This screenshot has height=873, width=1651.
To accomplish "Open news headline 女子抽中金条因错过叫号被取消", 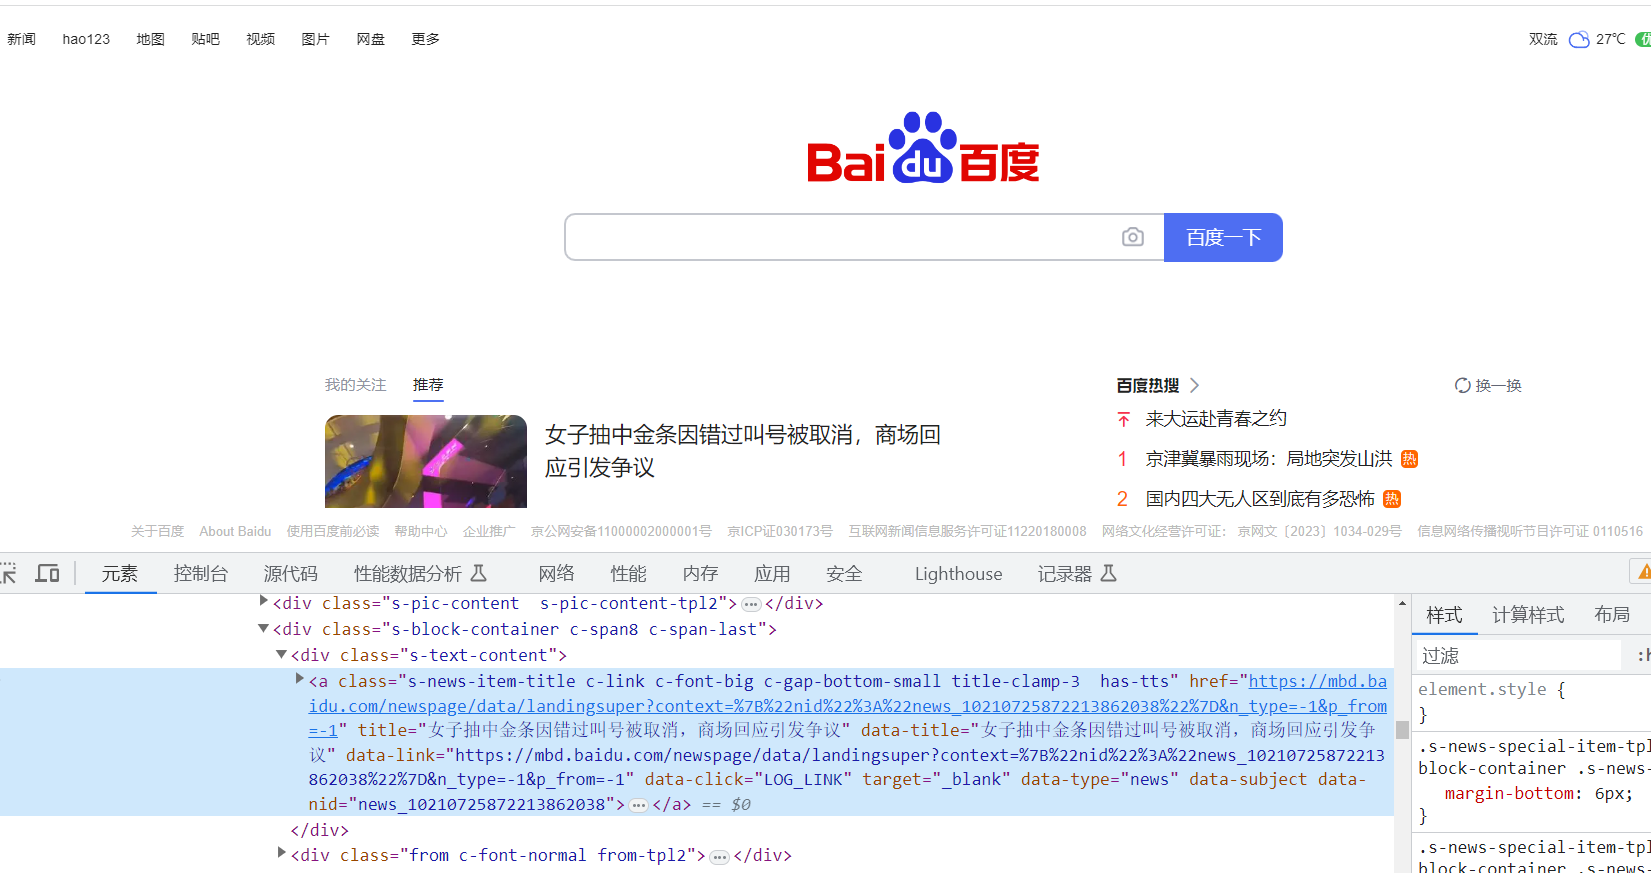I will (x=743, y=451).
